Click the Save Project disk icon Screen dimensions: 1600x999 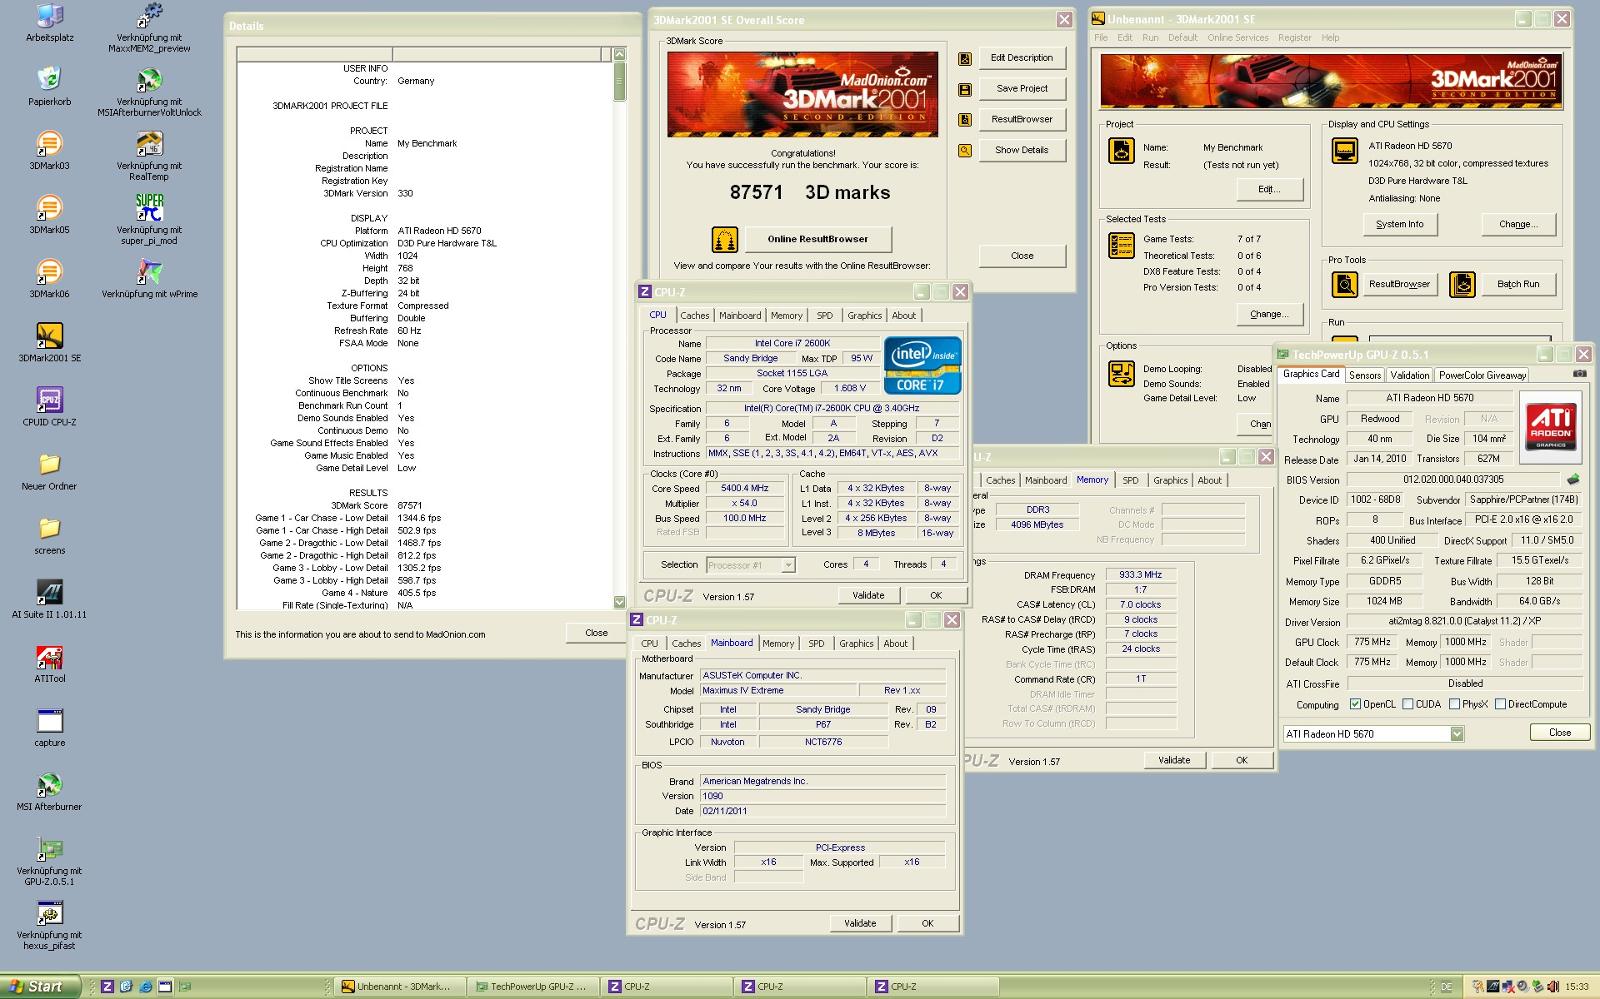coord(965,90)
